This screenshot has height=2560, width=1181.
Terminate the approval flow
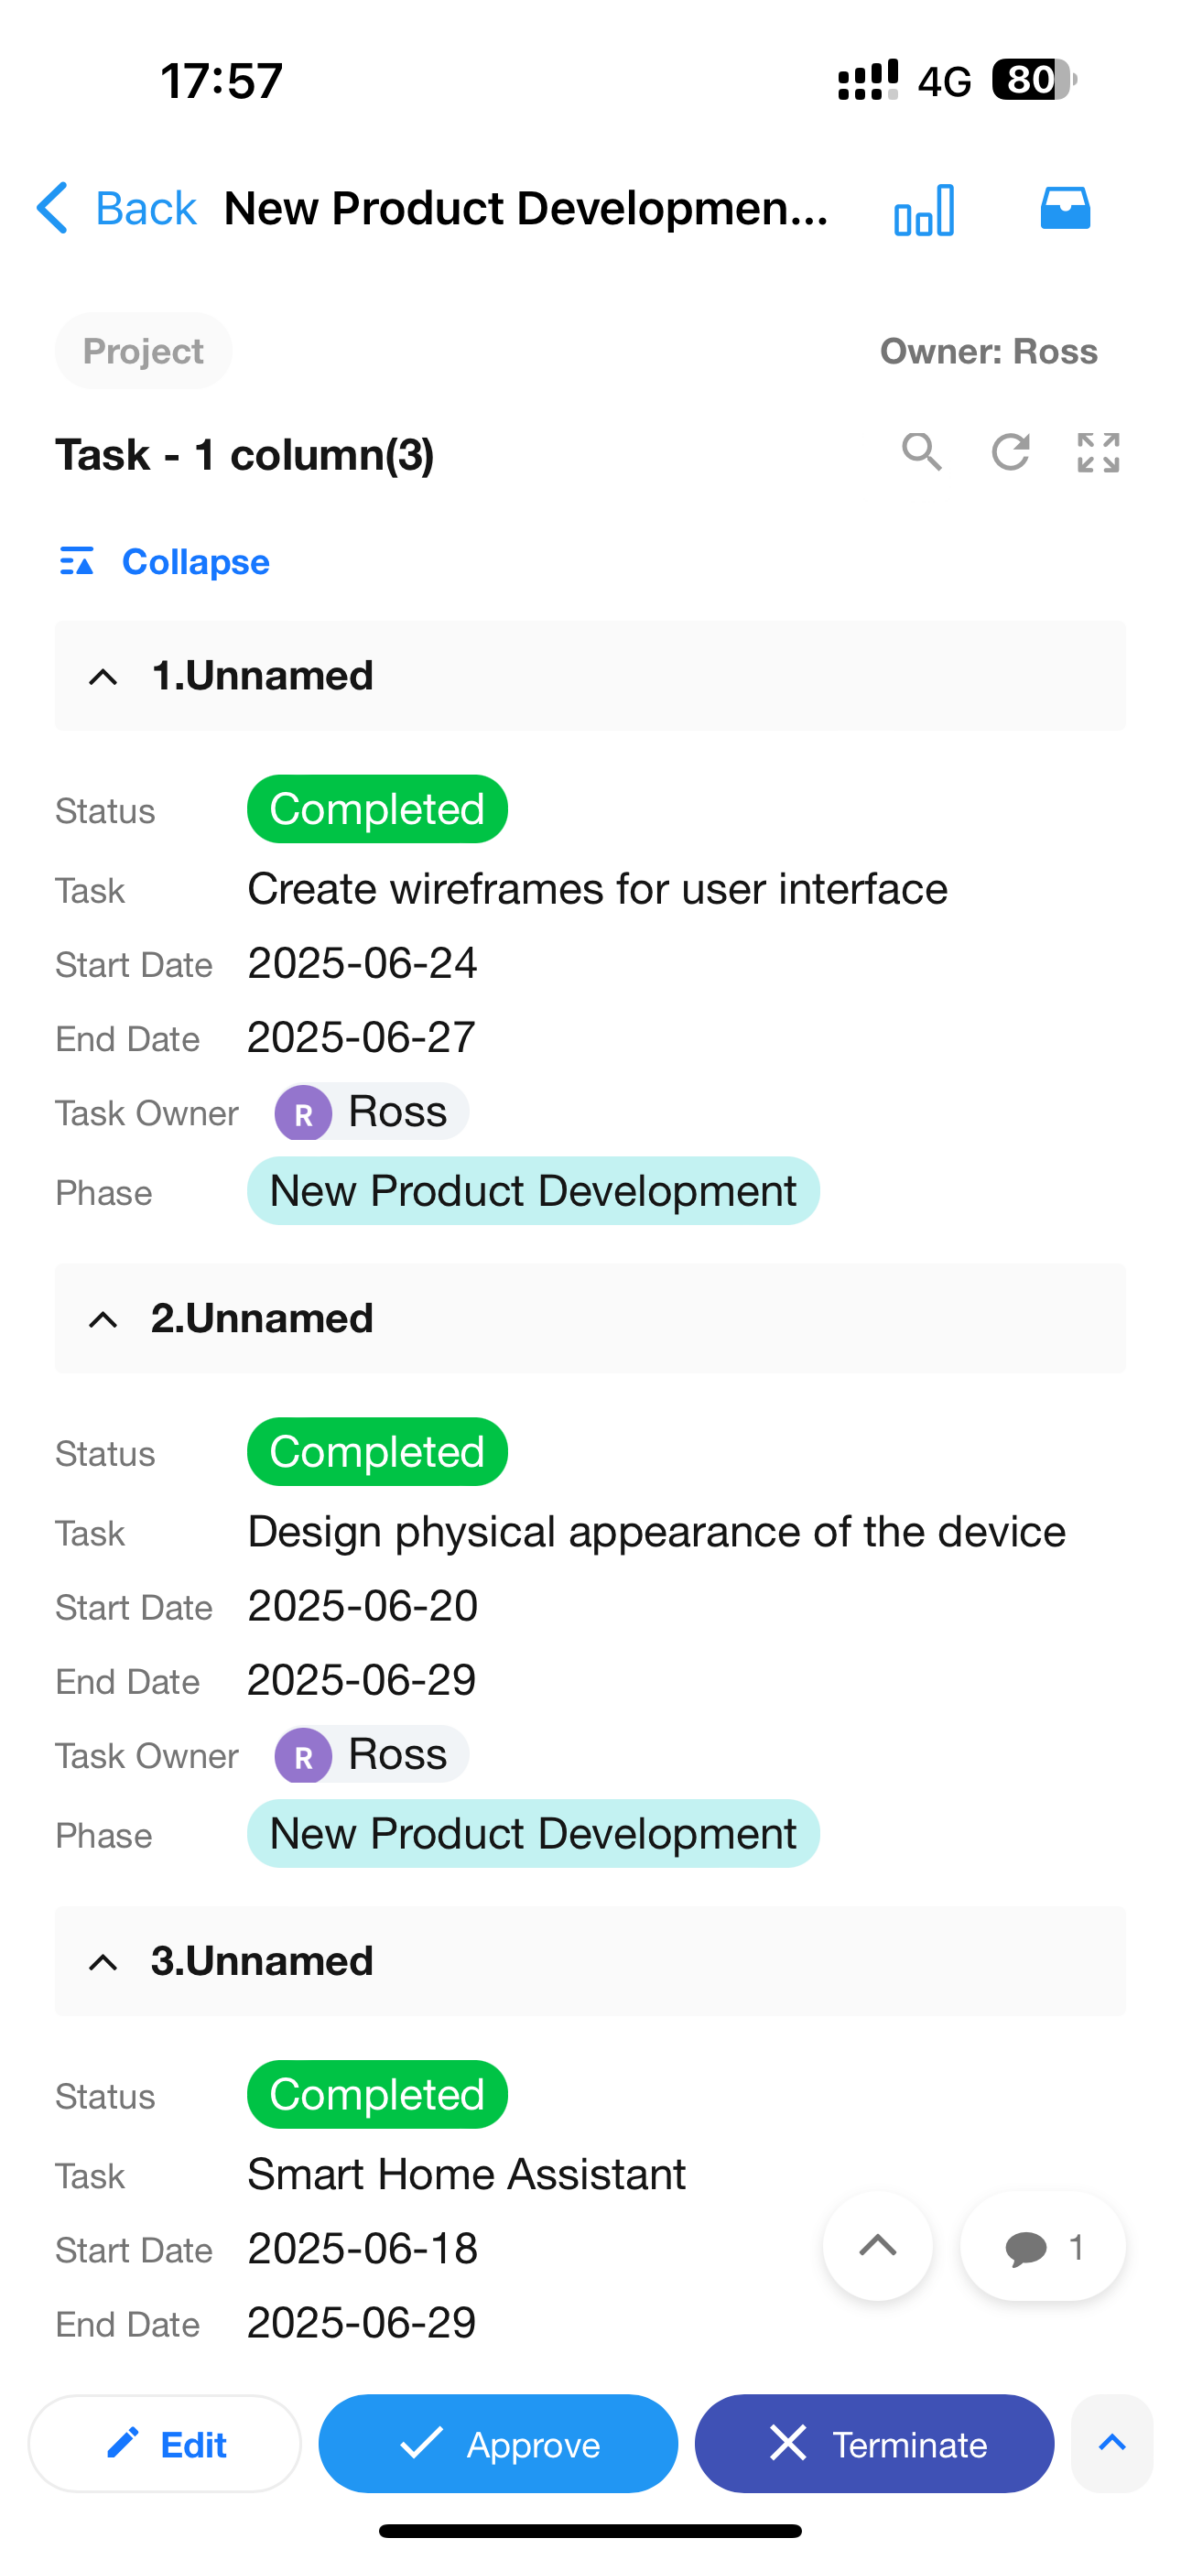point(873,2442)
